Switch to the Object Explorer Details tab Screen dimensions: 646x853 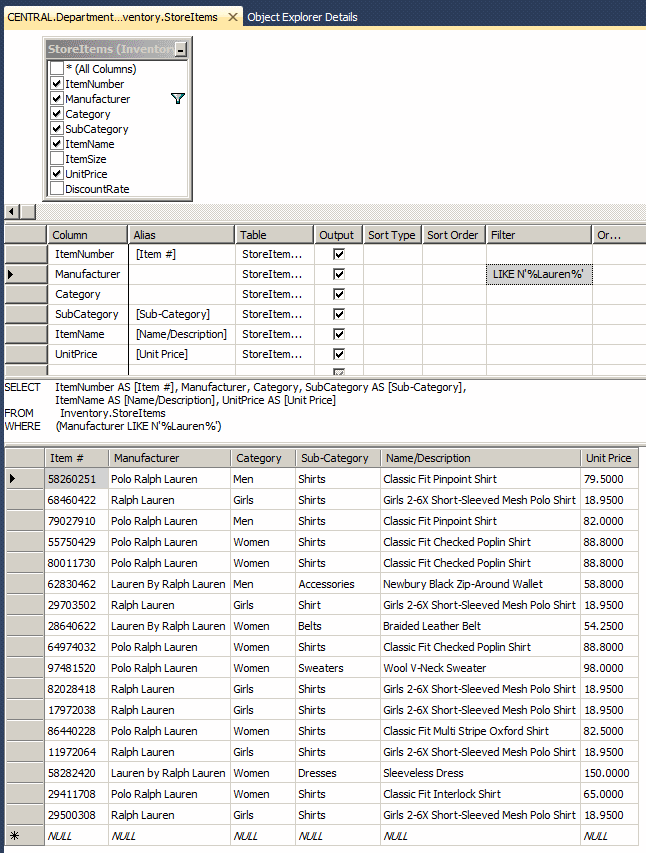[302, 17]
